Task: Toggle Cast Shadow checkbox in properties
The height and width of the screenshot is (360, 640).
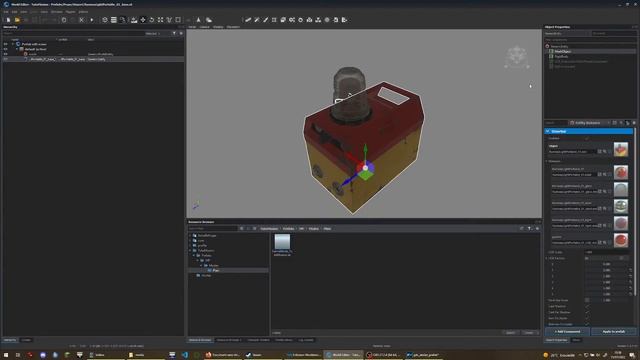Action: click(587, 306)
